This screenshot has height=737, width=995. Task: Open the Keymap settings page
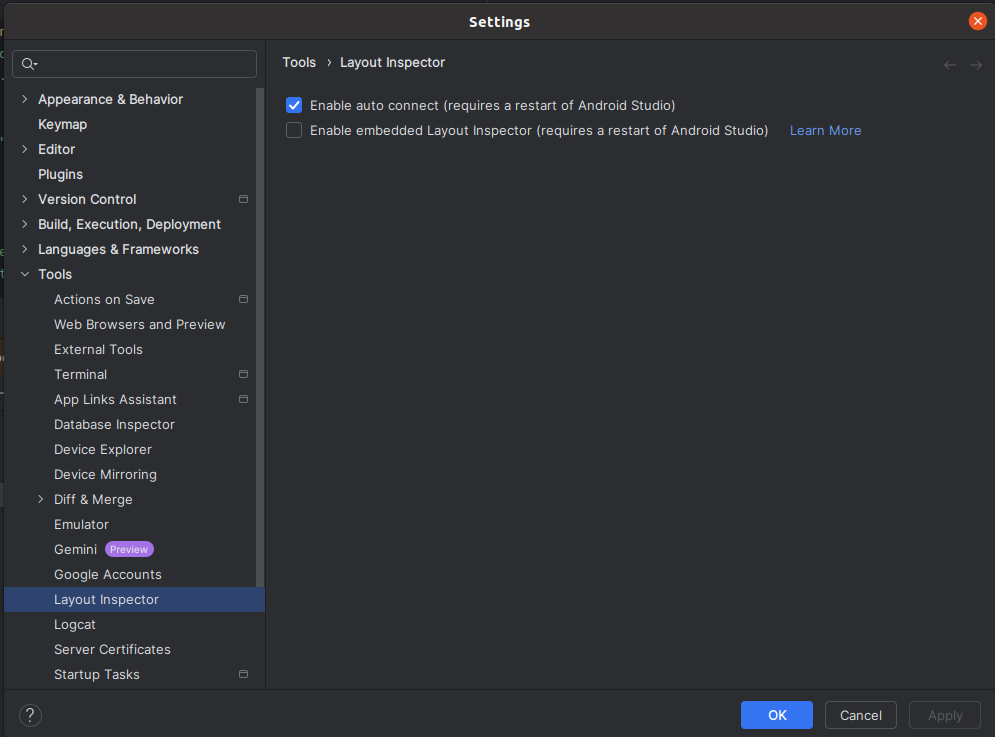pos(62,124)
